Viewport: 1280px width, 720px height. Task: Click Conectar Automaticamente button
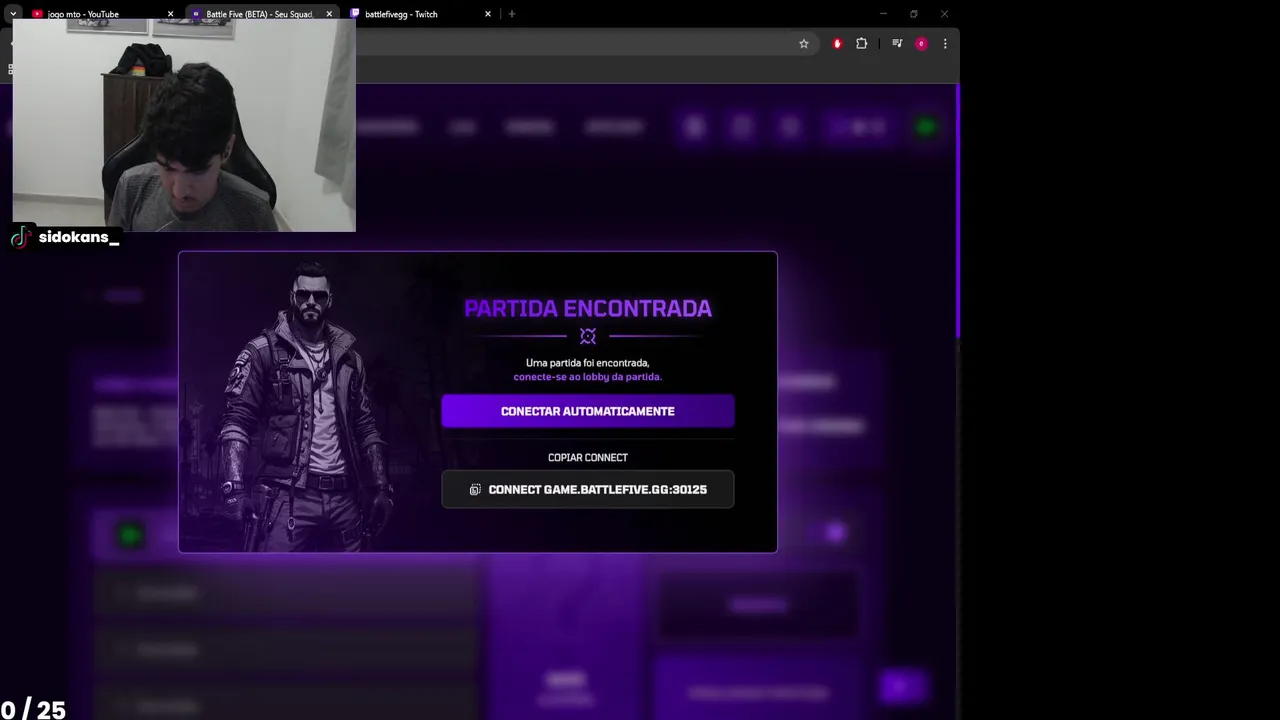tap(588, 411)
